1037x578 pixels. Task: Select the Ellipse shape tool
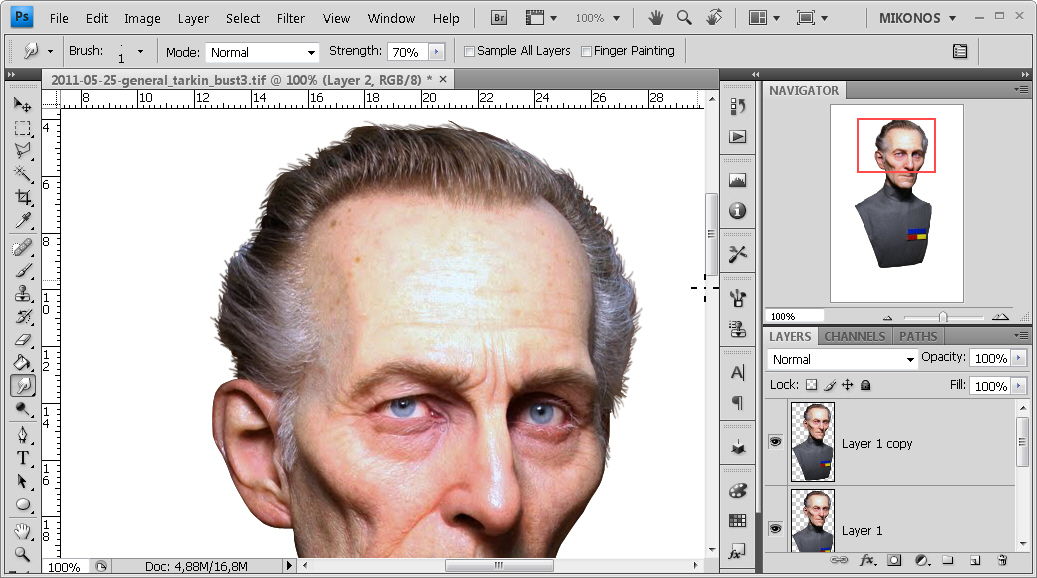[x=22, y=504]
